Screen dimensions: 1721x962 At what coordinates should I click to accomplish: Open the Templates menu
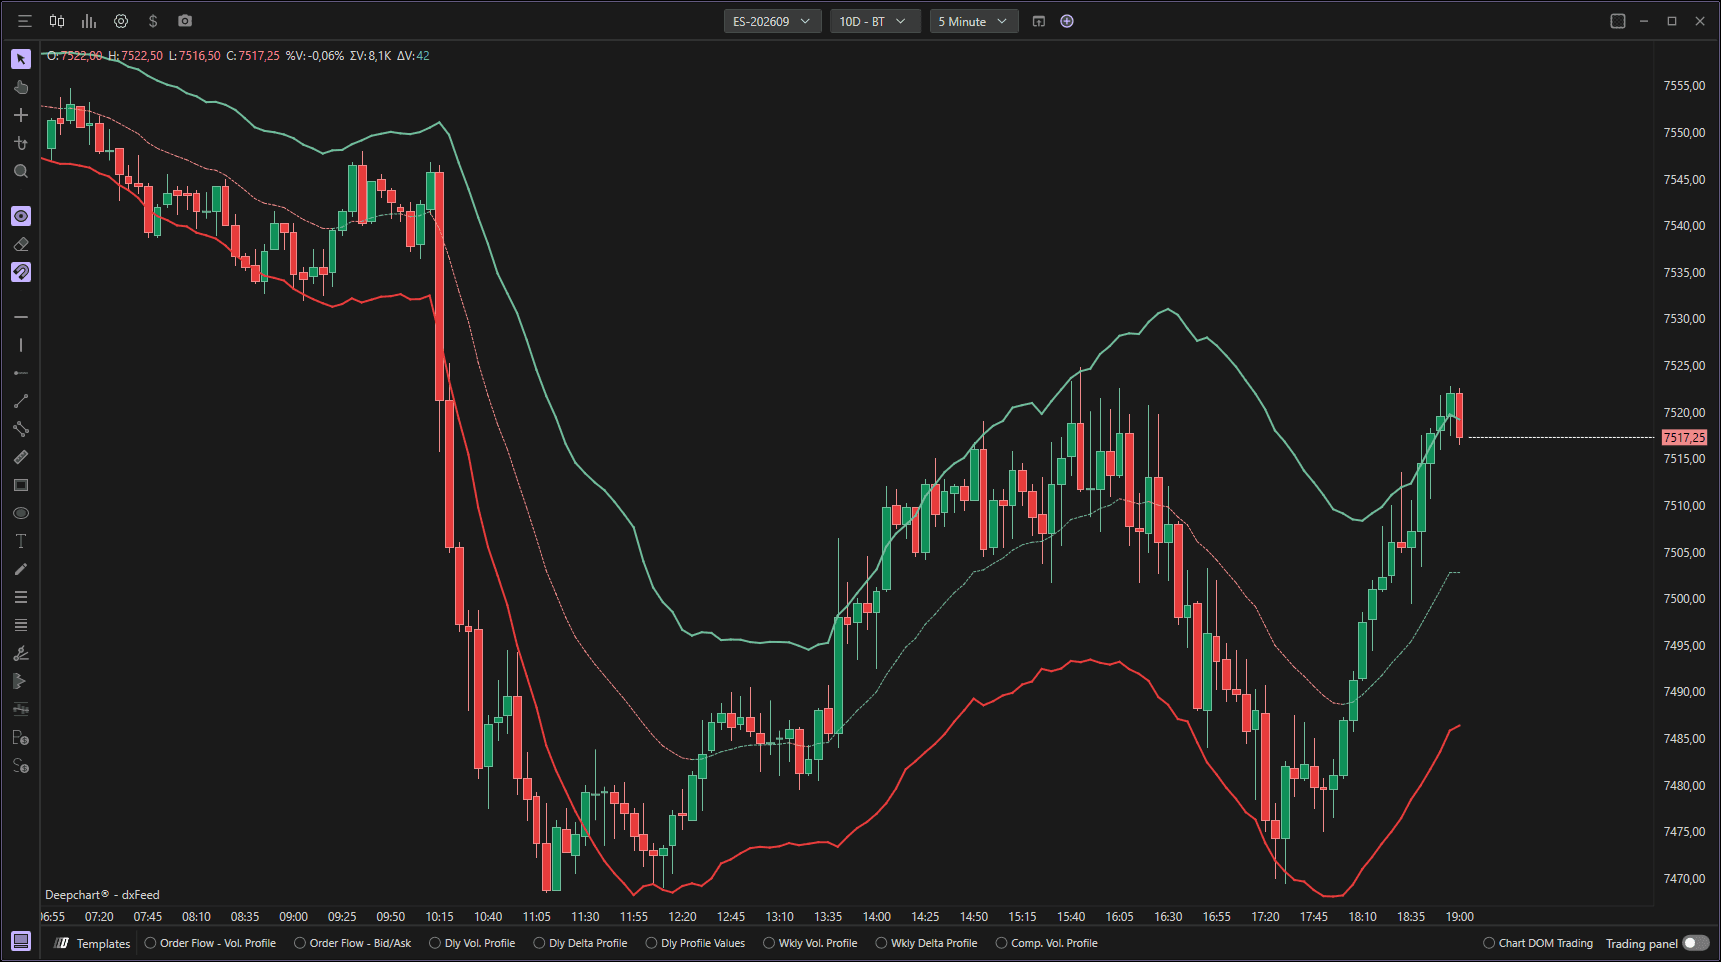pyautogui.click(x=93, y=943)
